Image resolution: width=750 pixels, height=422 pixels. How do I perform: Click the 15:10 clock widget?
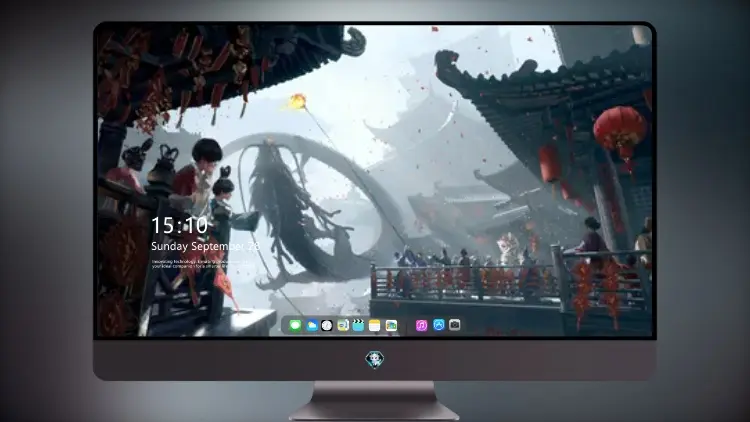point(179,225)
